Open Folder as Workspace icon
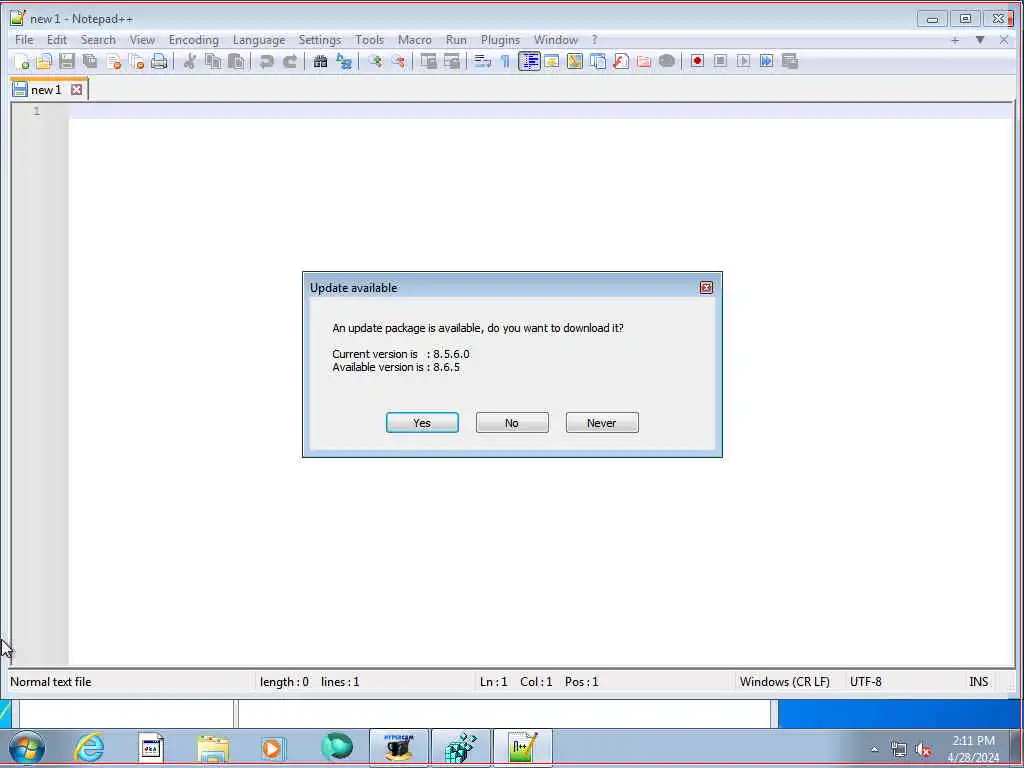Viewport: 1024px width, 768px height. click(644, 61)
